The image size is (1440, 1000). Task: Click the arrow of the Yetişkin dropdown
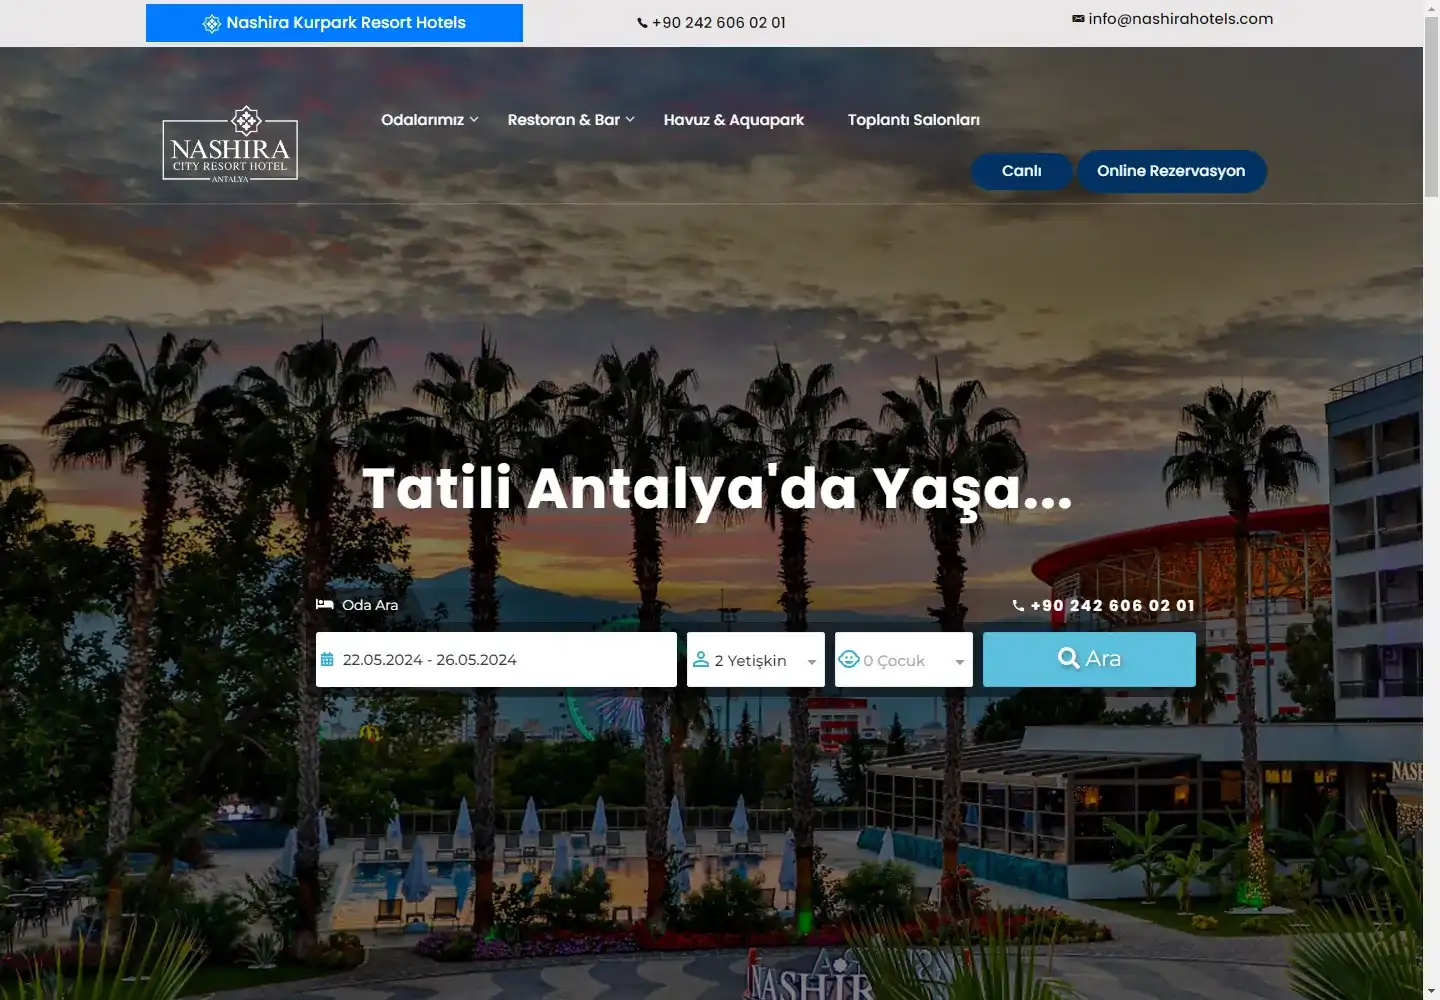[x=812, y=662]
